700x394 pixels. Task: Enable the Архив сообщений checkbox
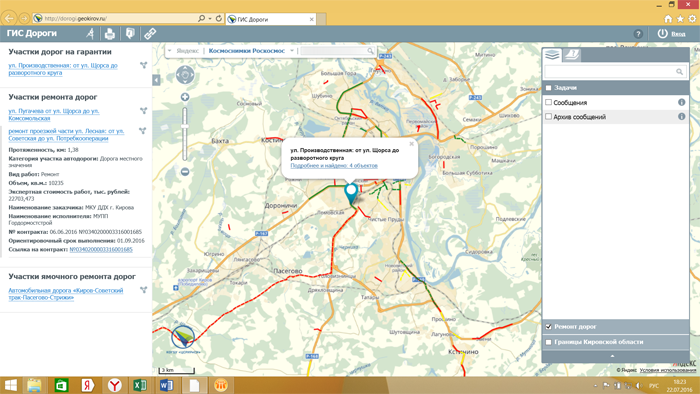click(549, 116)
